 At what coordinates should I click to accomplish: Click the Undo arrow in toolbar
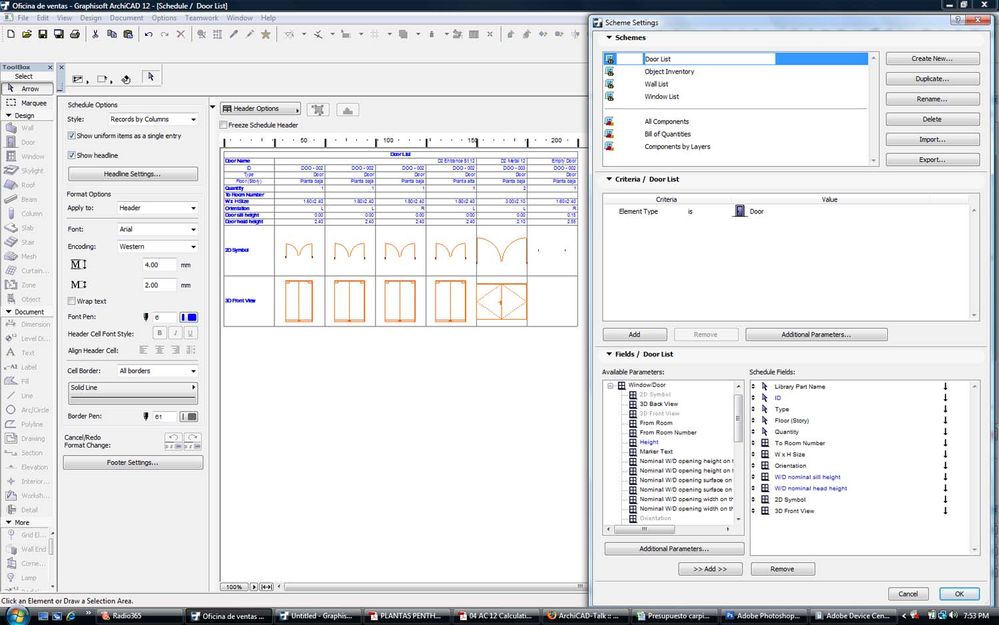[x=148, y=34]
